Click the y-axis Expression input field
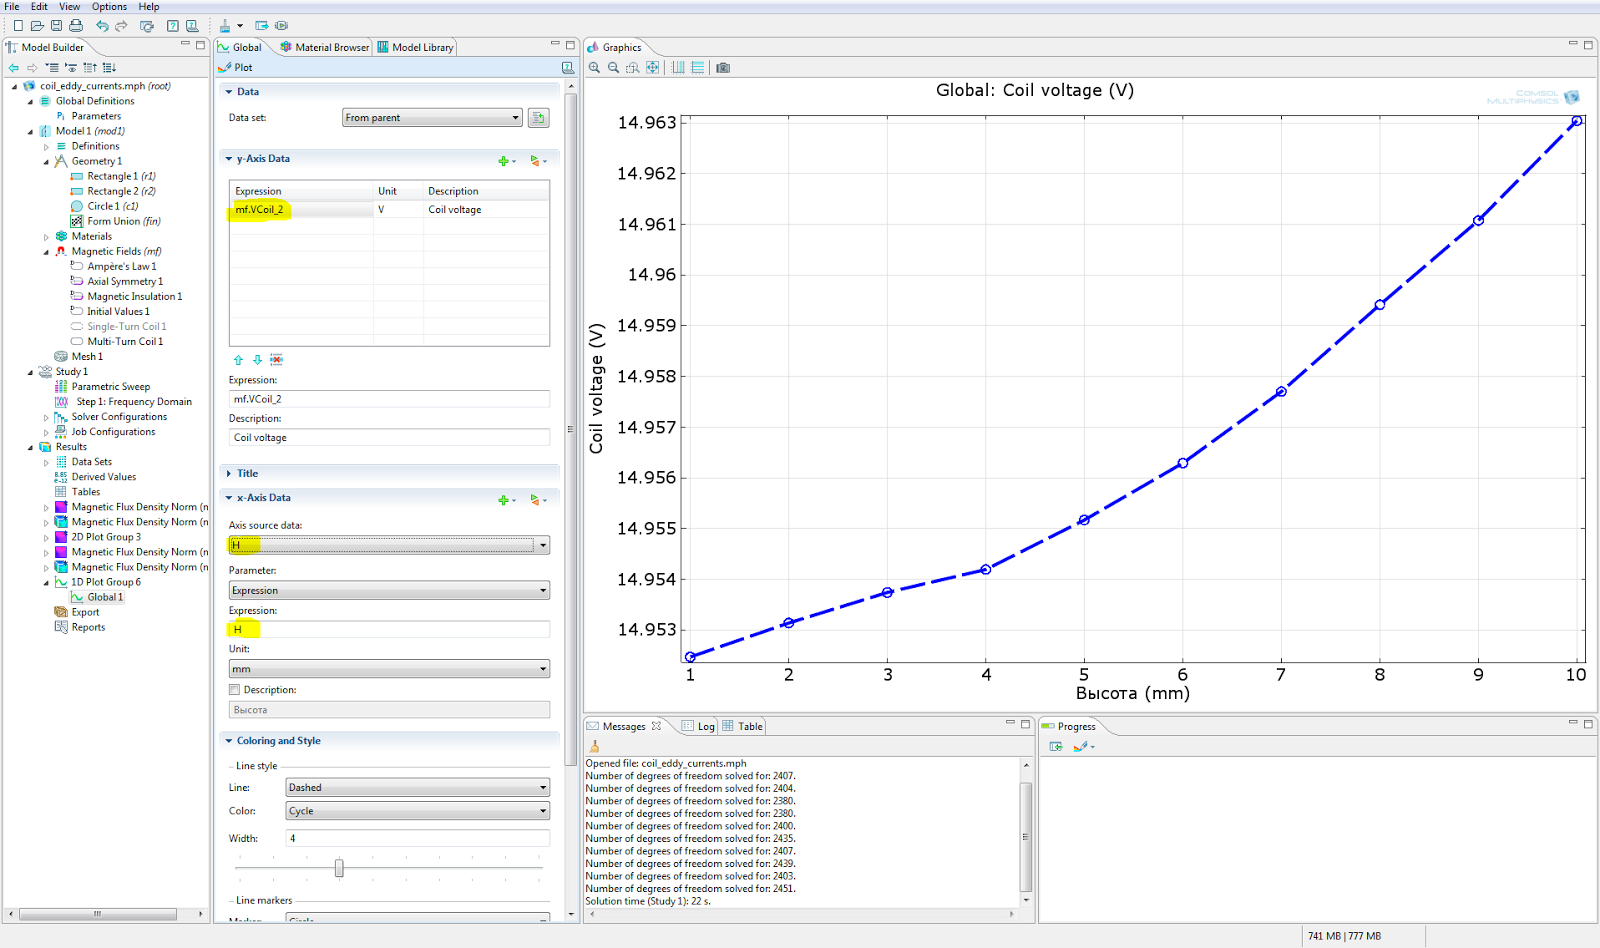 click(x=389, y=399)
